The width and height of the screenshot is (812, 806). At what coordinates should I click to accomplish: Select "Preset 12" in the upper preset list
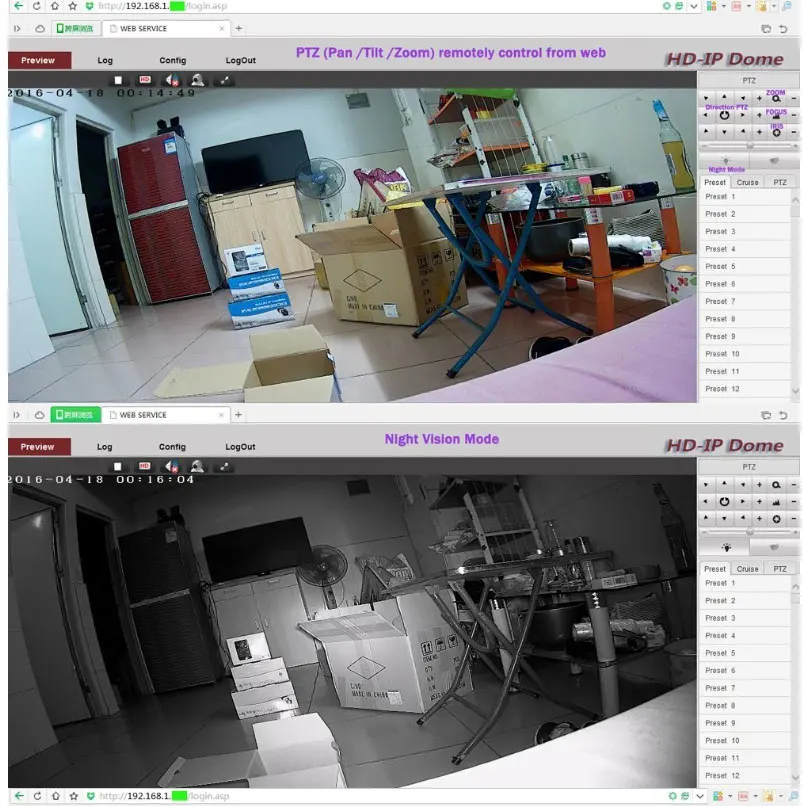pyautogui.click(x=745, y=389)
